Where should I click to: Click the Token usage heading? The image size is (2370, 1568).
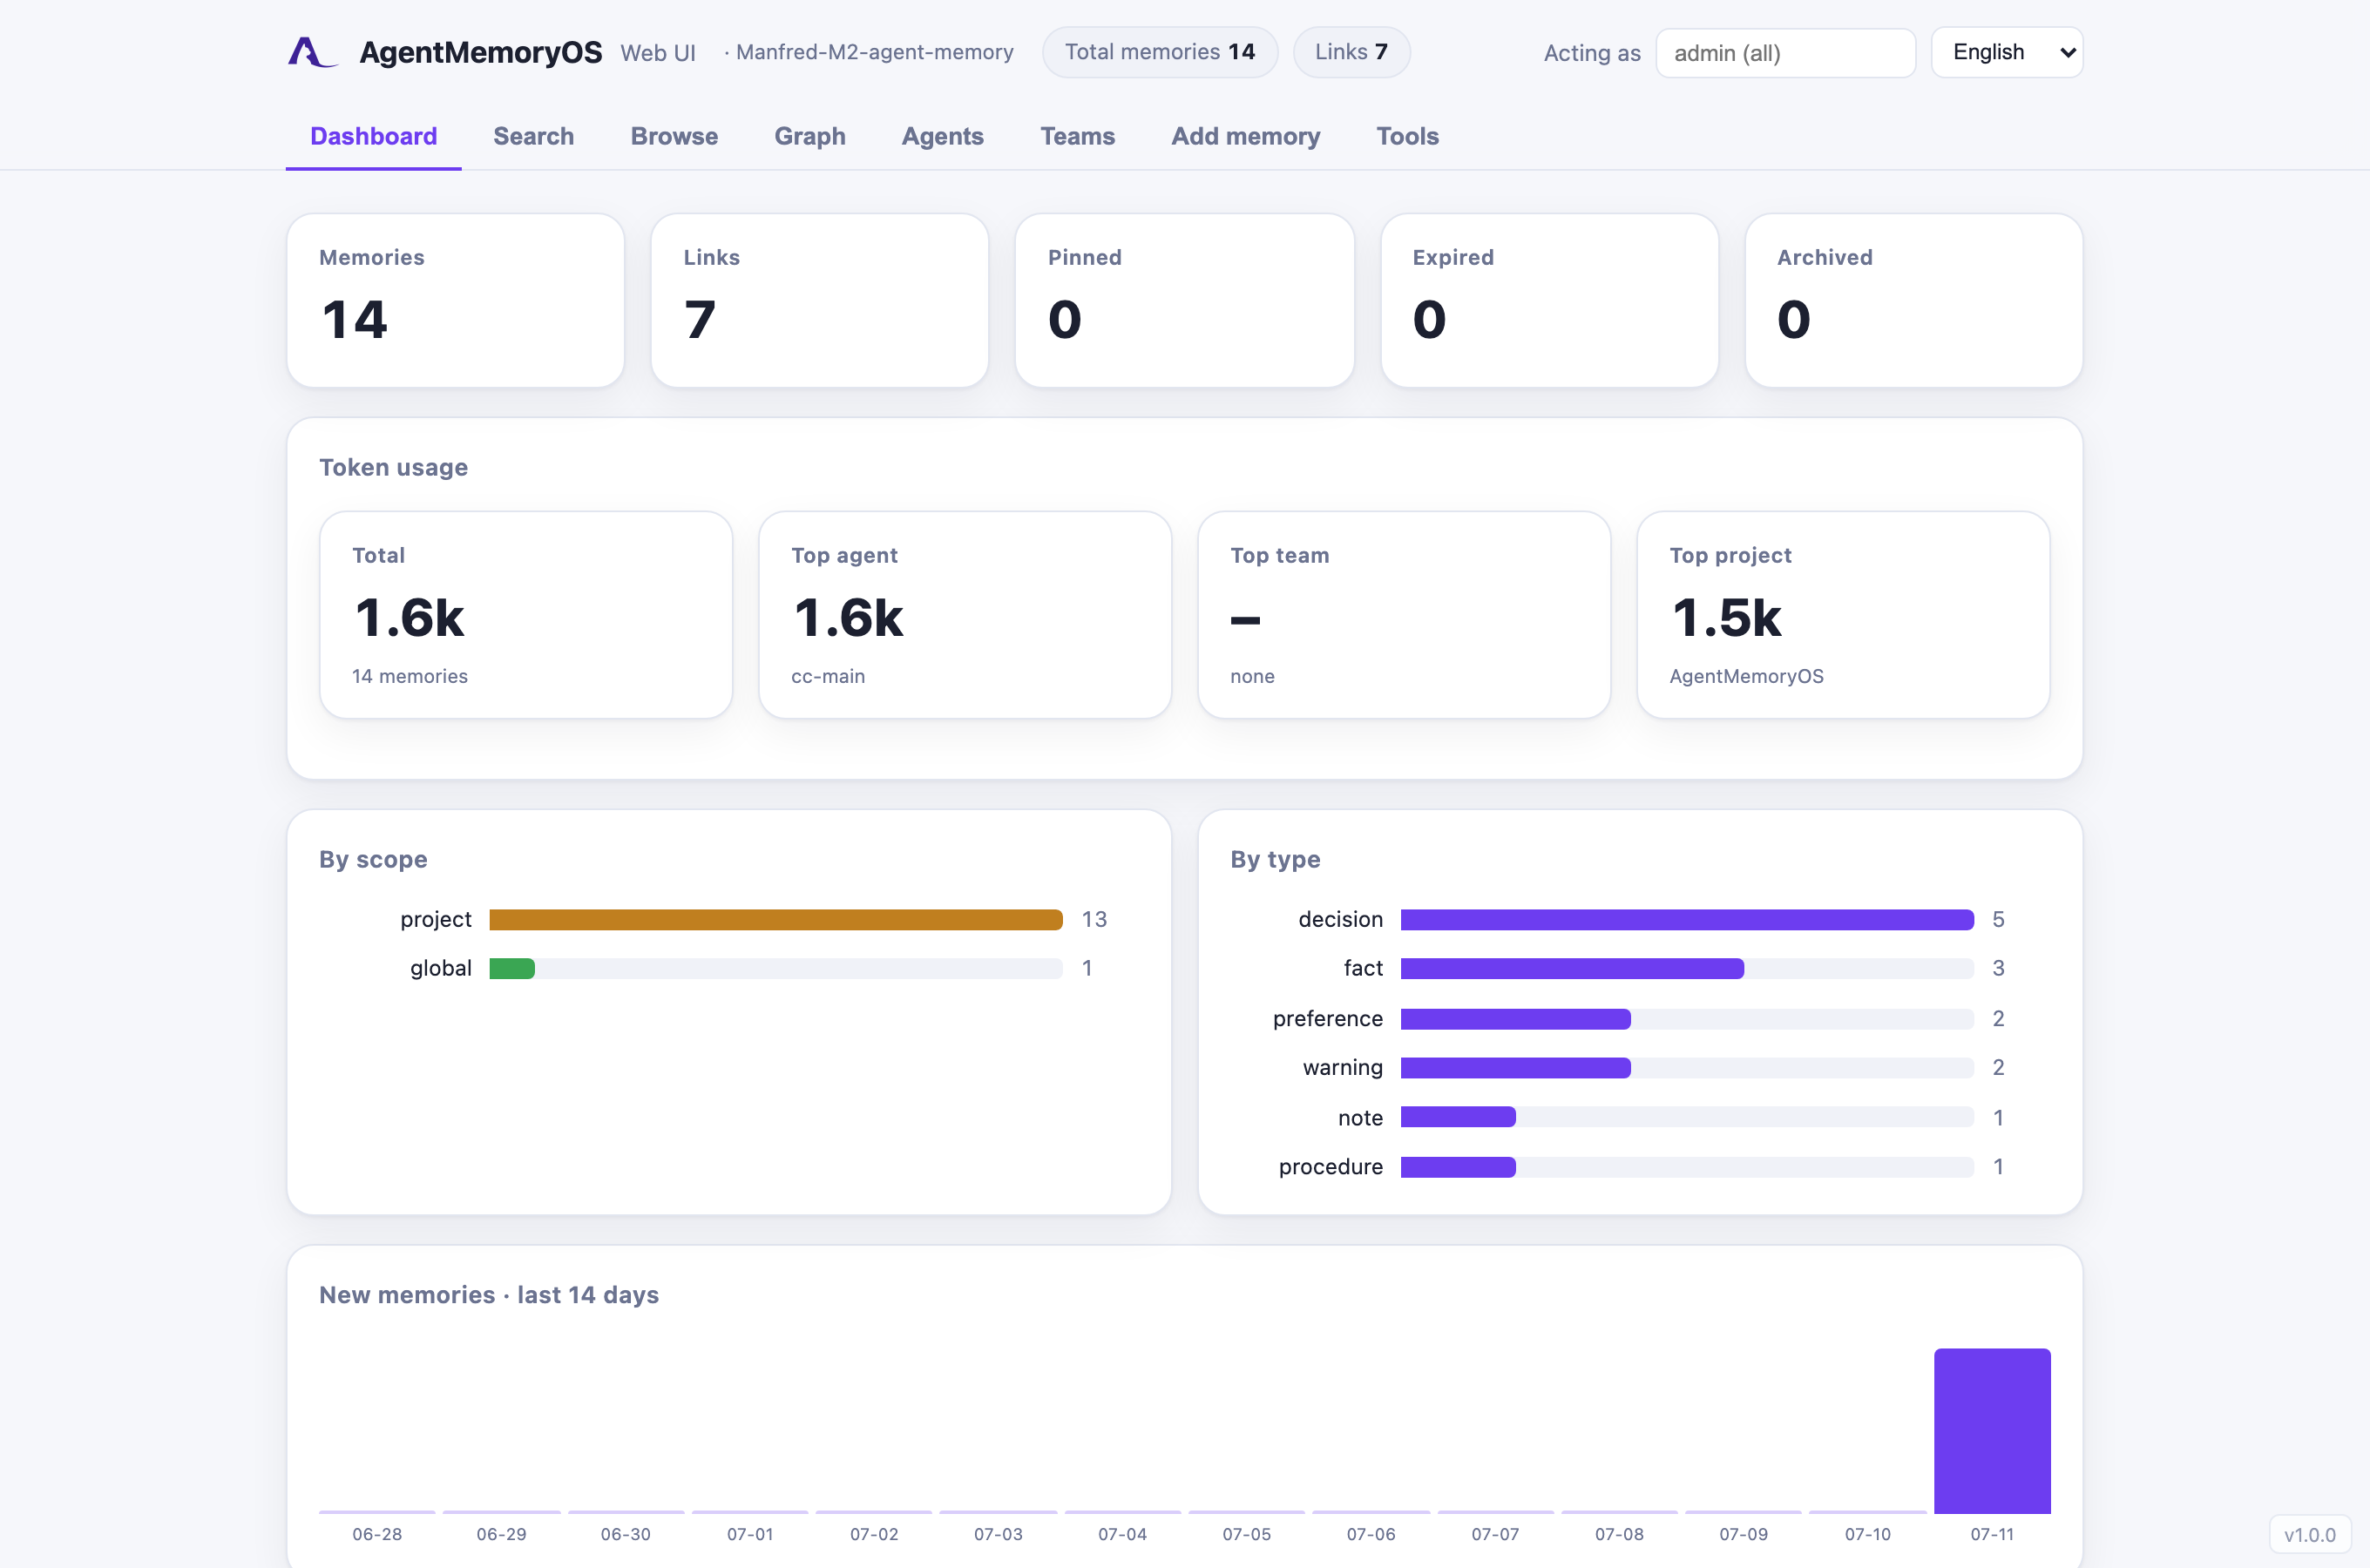(x=393, y=467)
